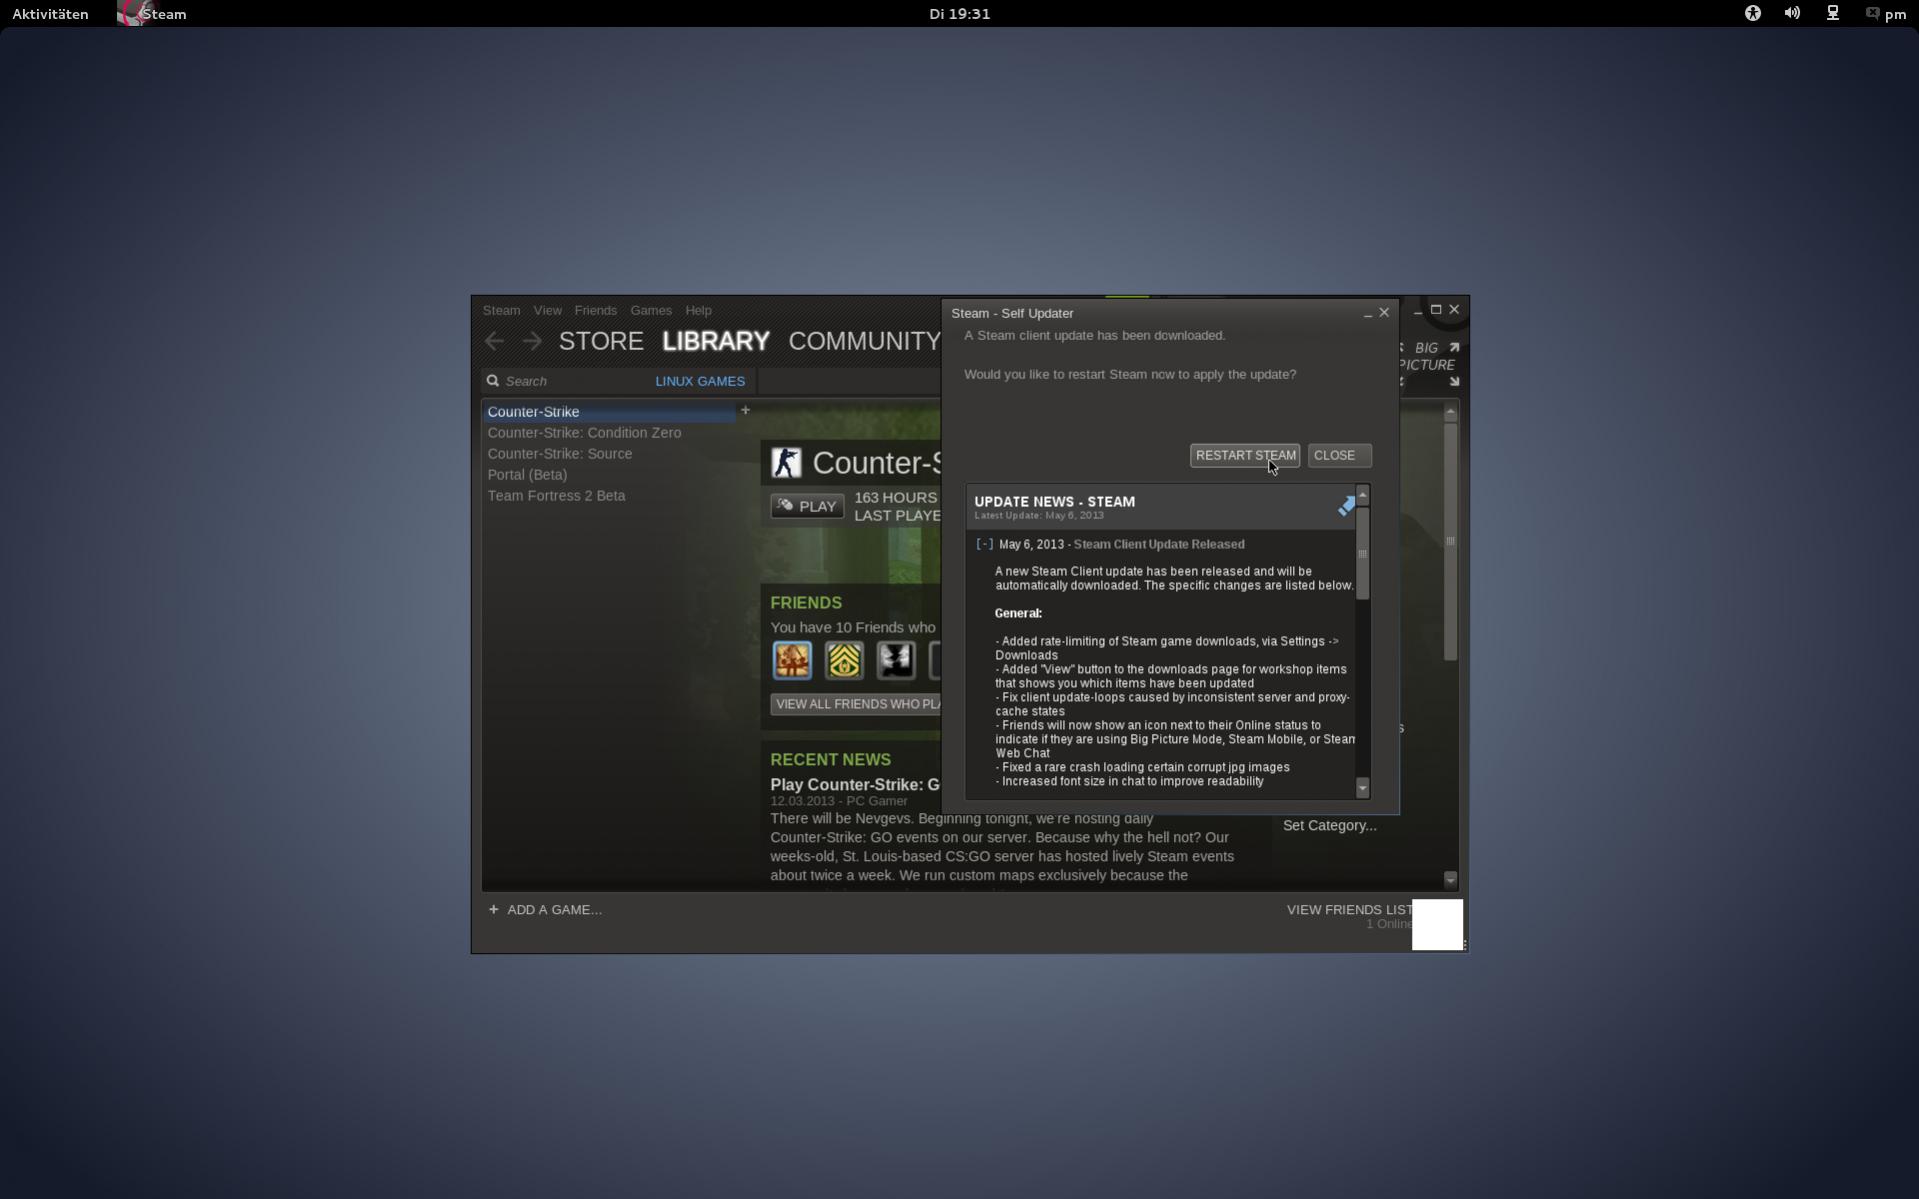Click VIEW ALL FRIENDS WHO PLAY button
This screenshot has width=1919, height=1199.
(856, 704)
